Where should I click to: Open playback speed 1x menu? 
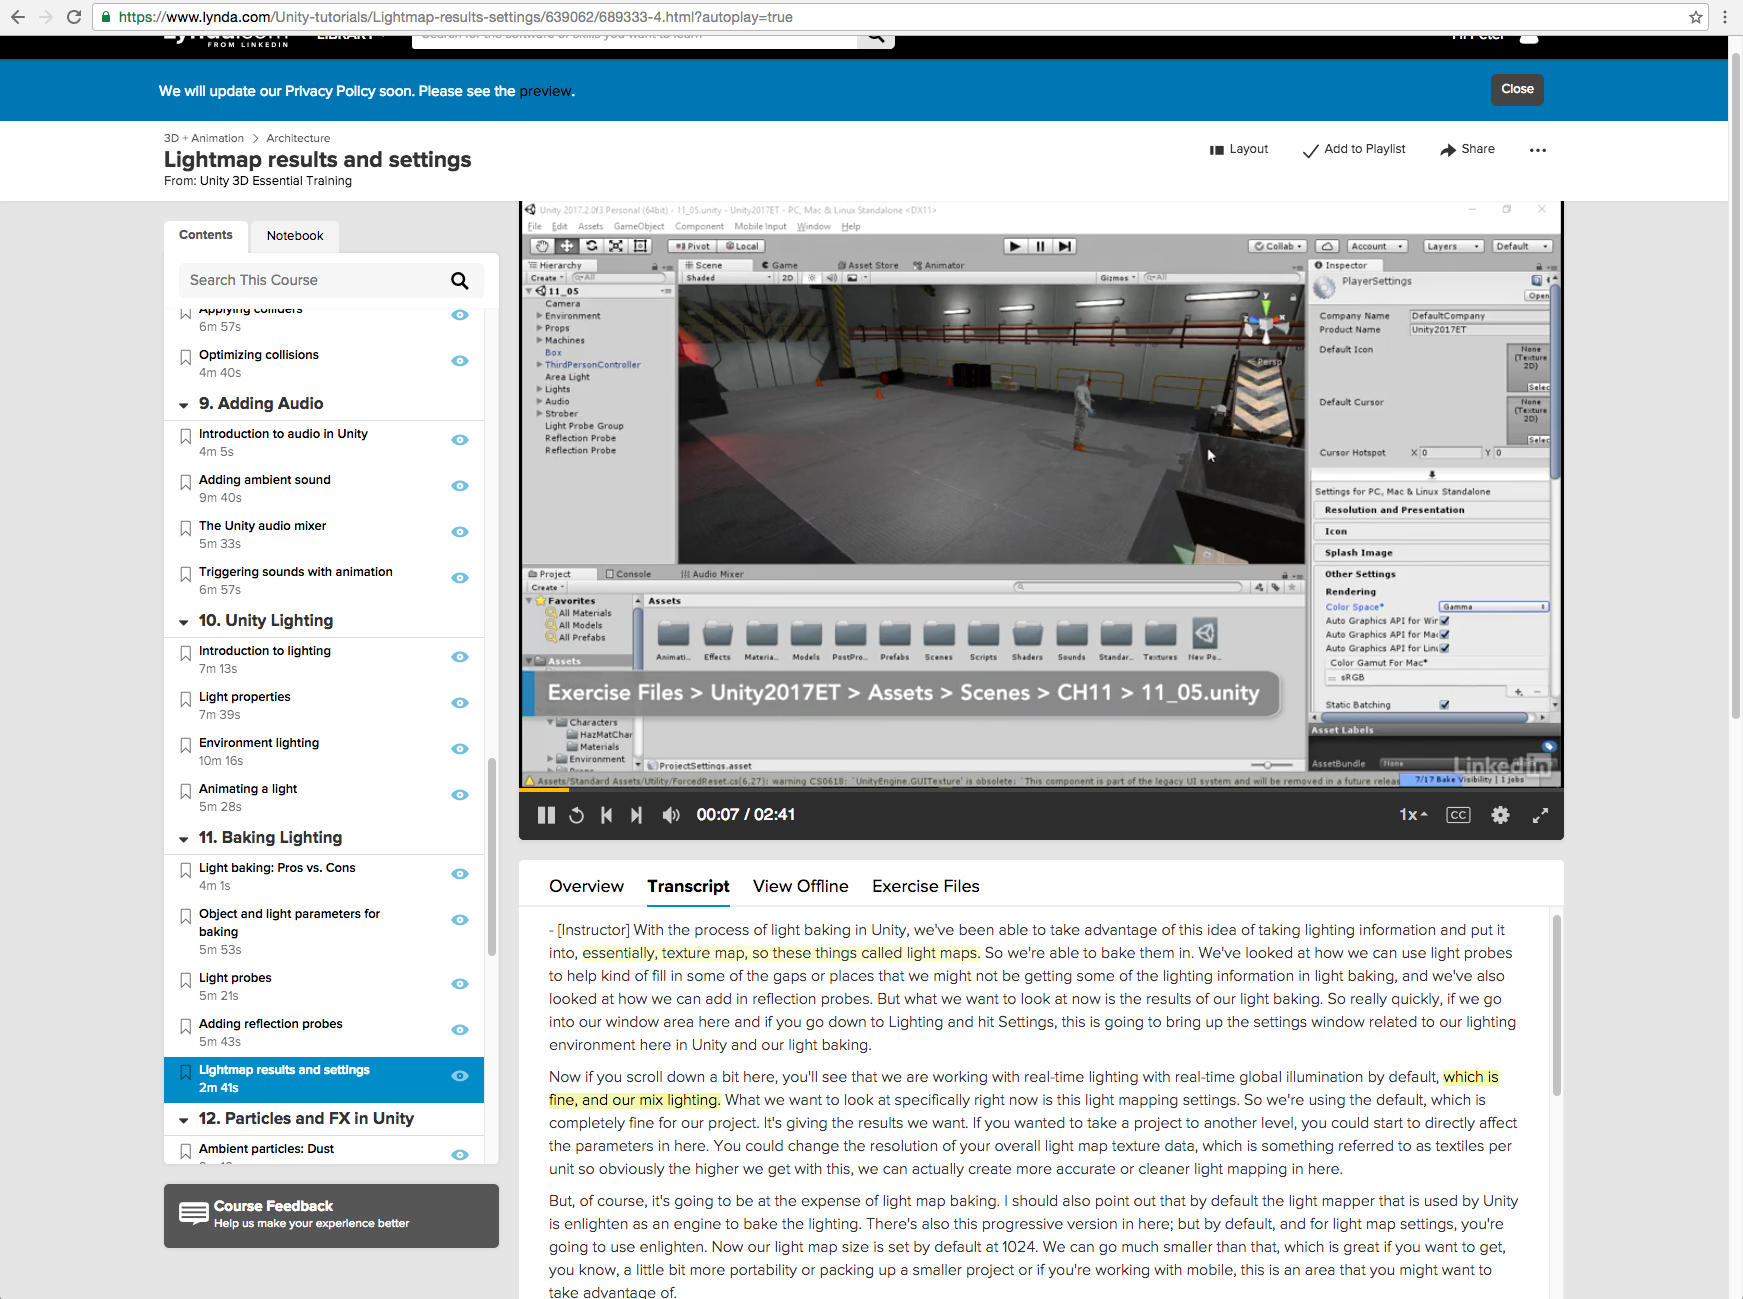point(1412,815)
